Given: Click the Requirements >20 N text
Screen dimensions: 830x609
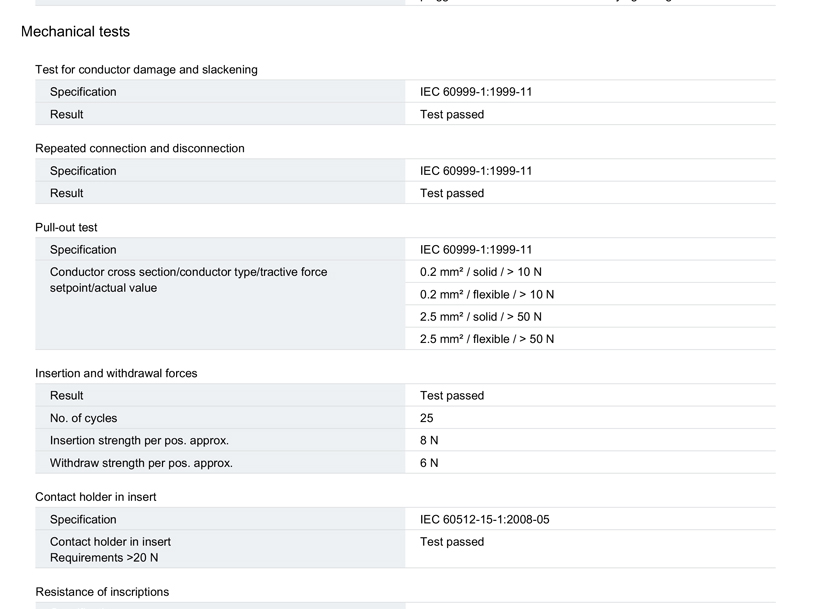Looking at the screenshot, I should click(104, 558).
